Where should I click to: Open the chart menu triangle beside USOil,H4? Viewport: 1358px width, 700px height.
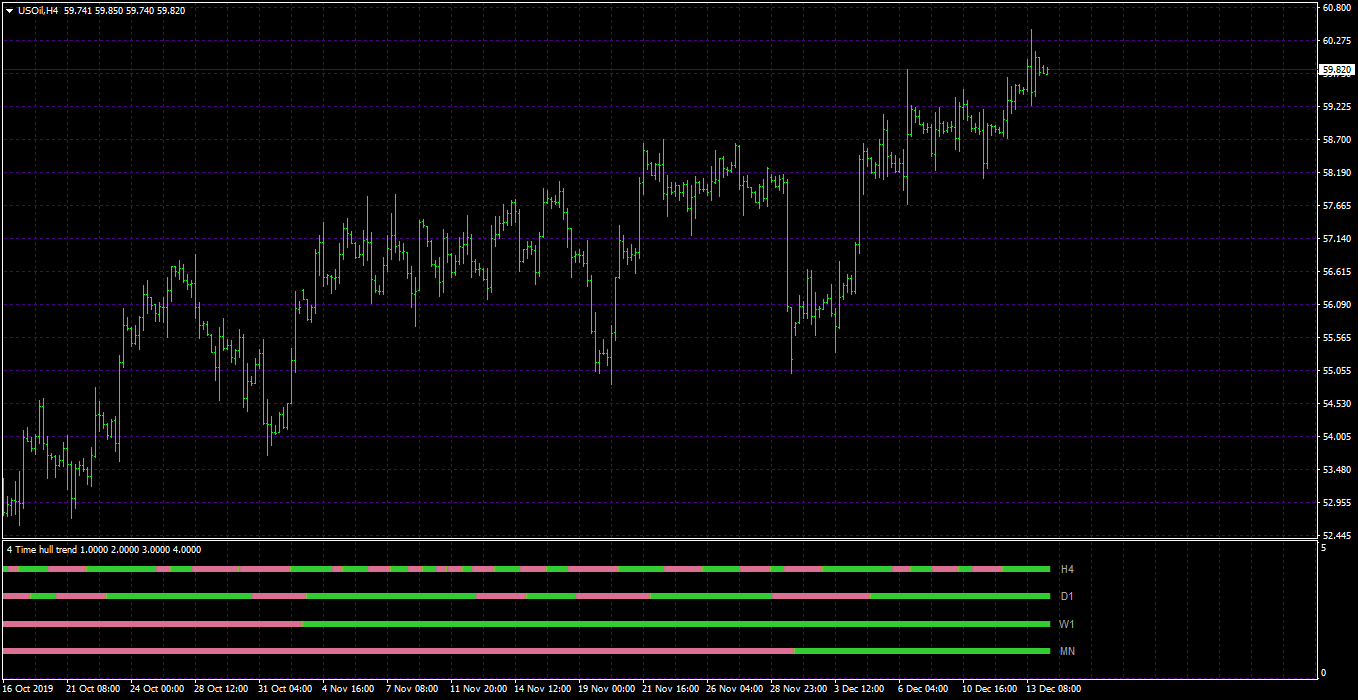(x=10, y=10)
